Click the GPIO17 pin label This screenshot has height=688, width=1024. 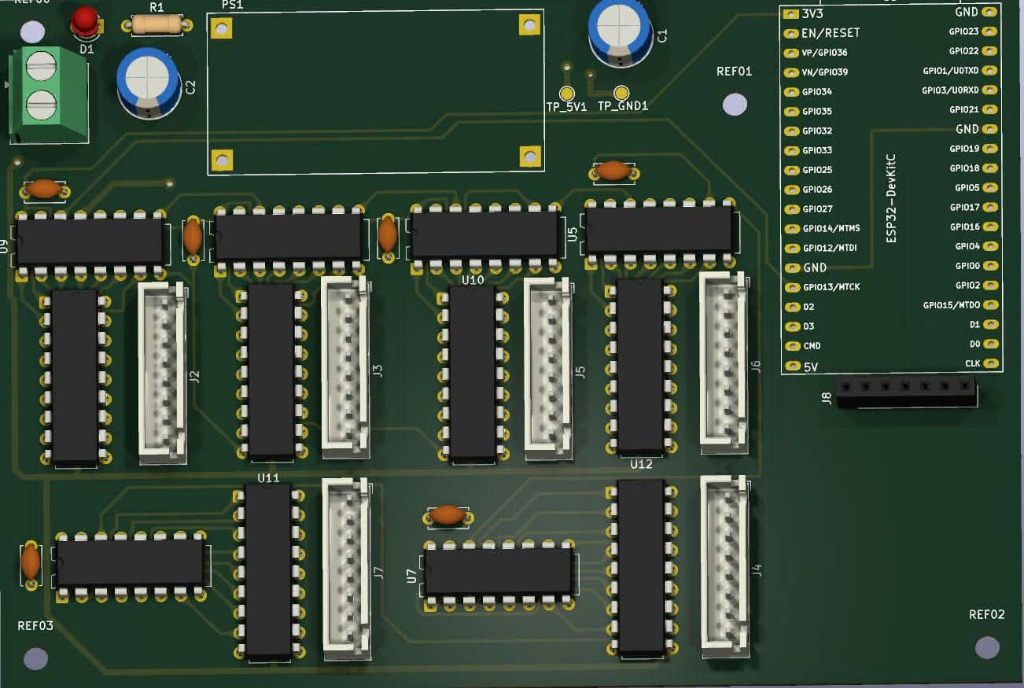click(x=965, y=207)
